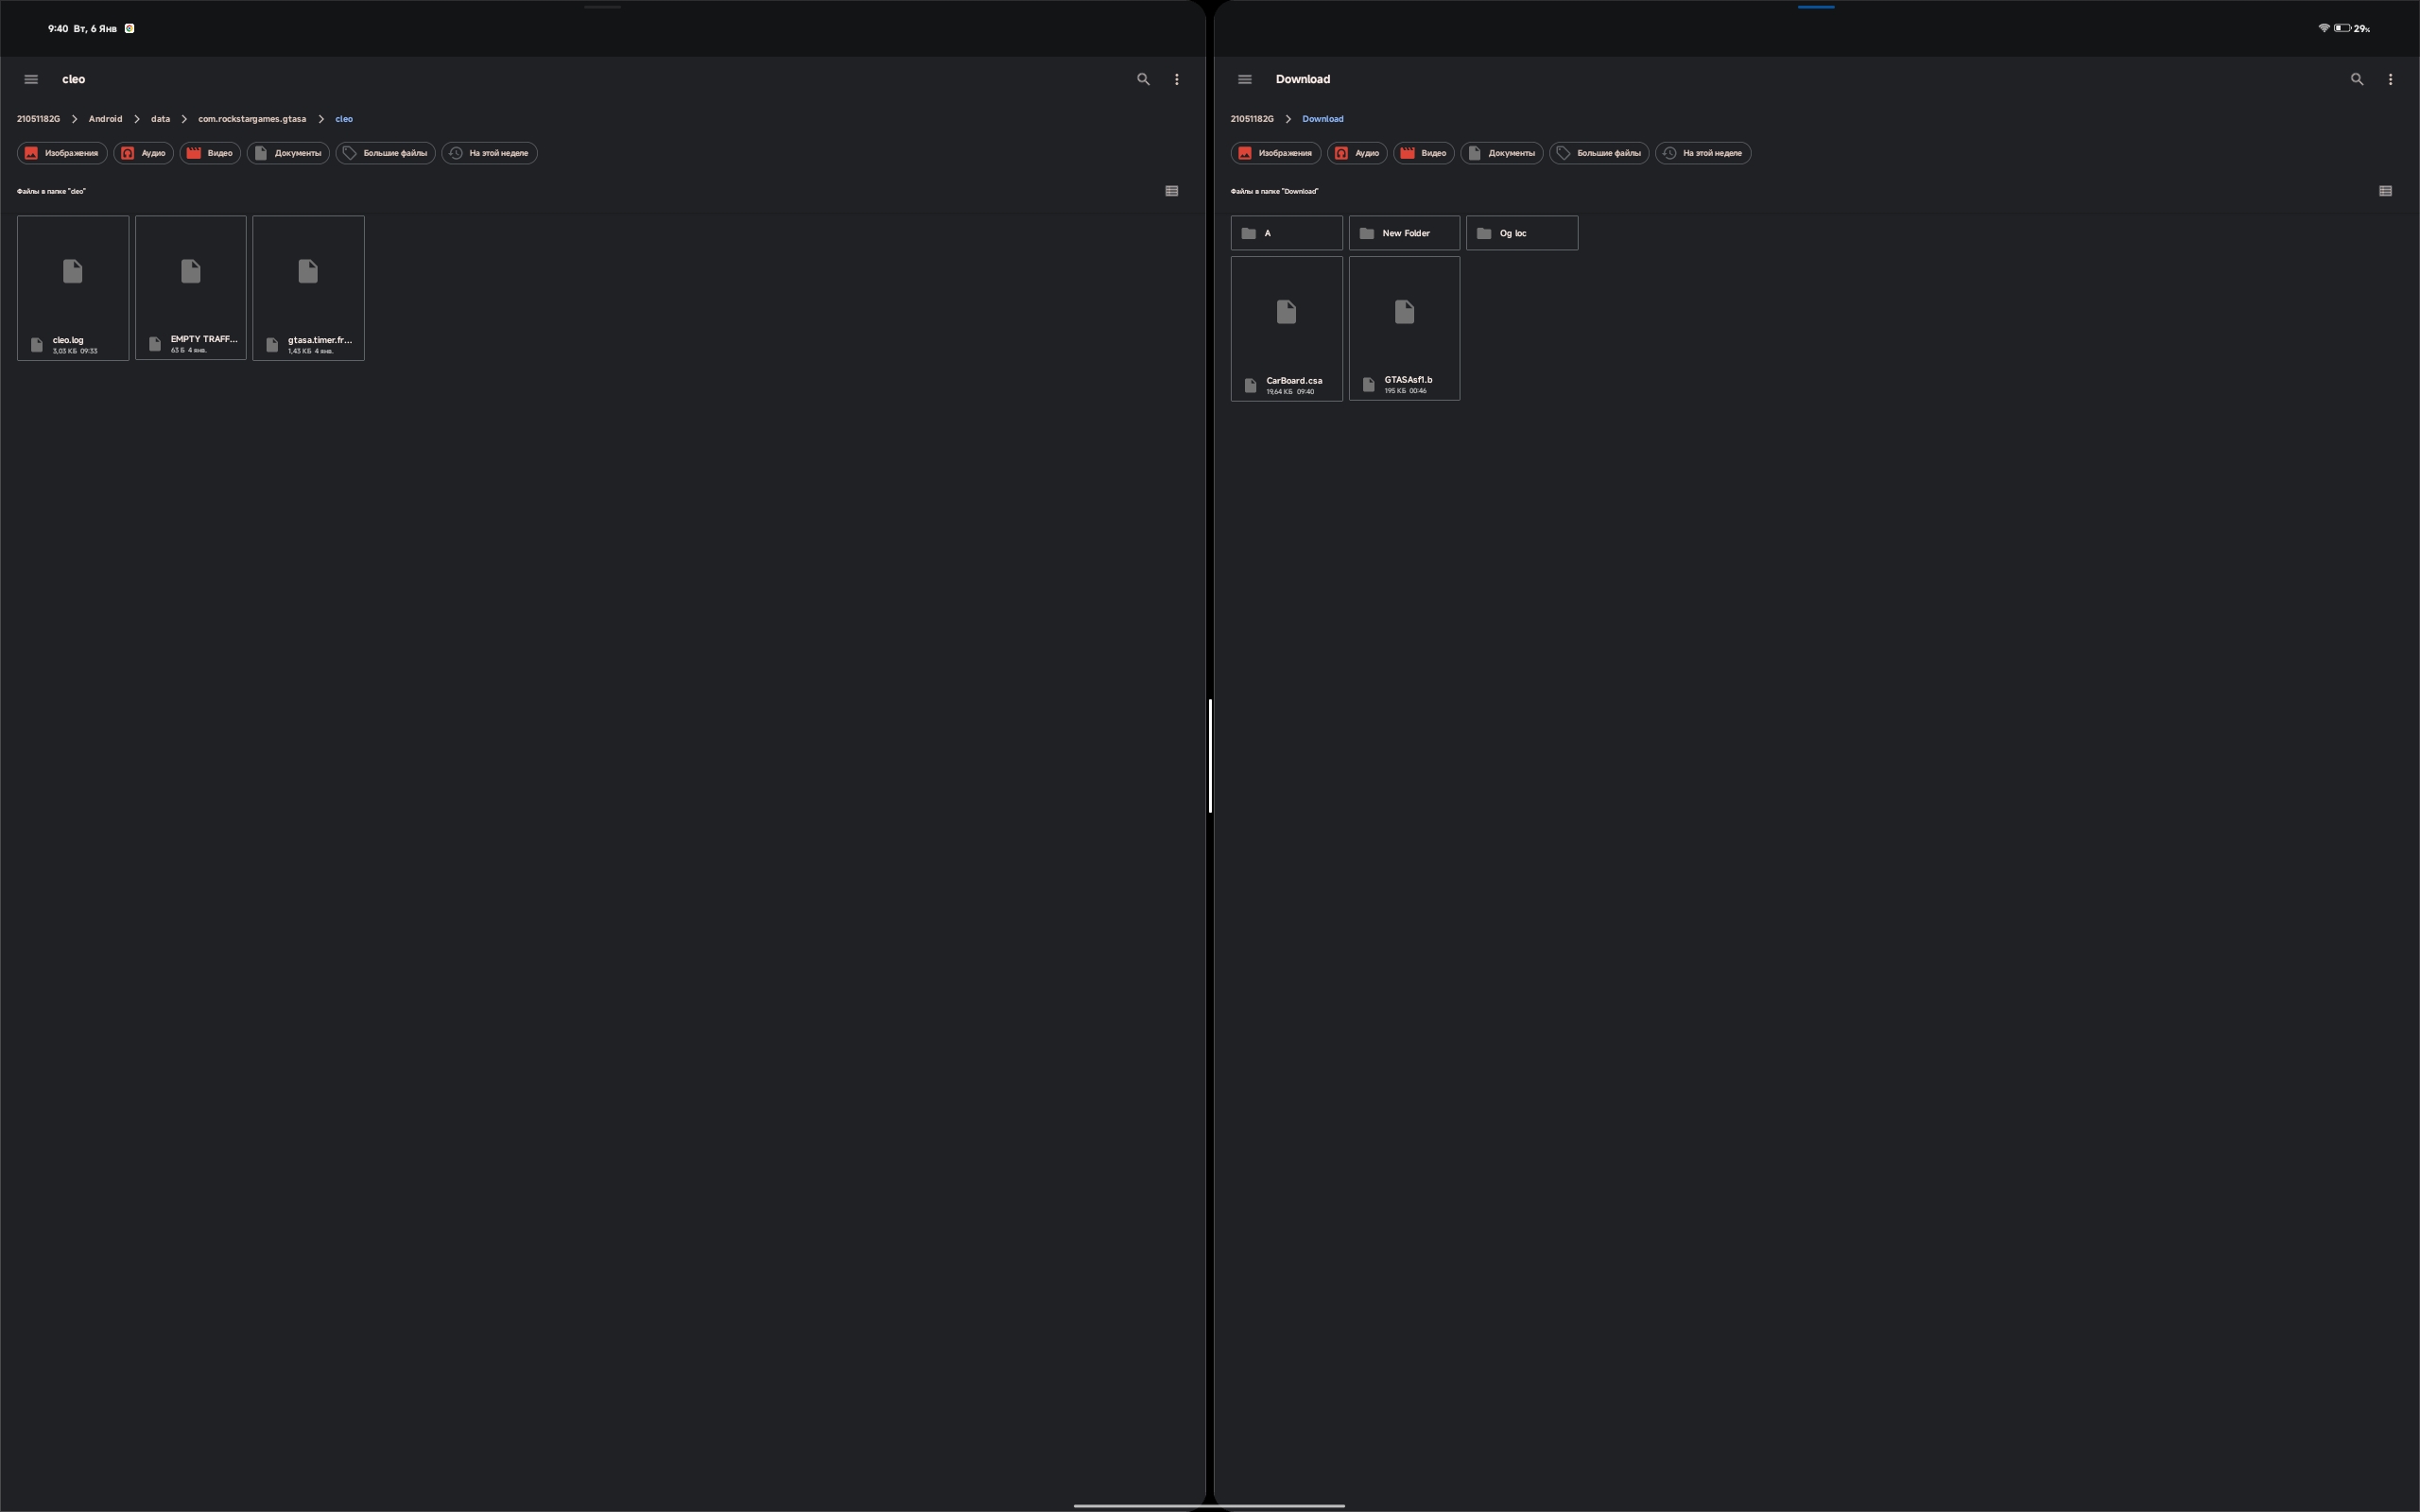2420x1512 pixels.
Task: Open the cleo.log file
Action: 73,288
